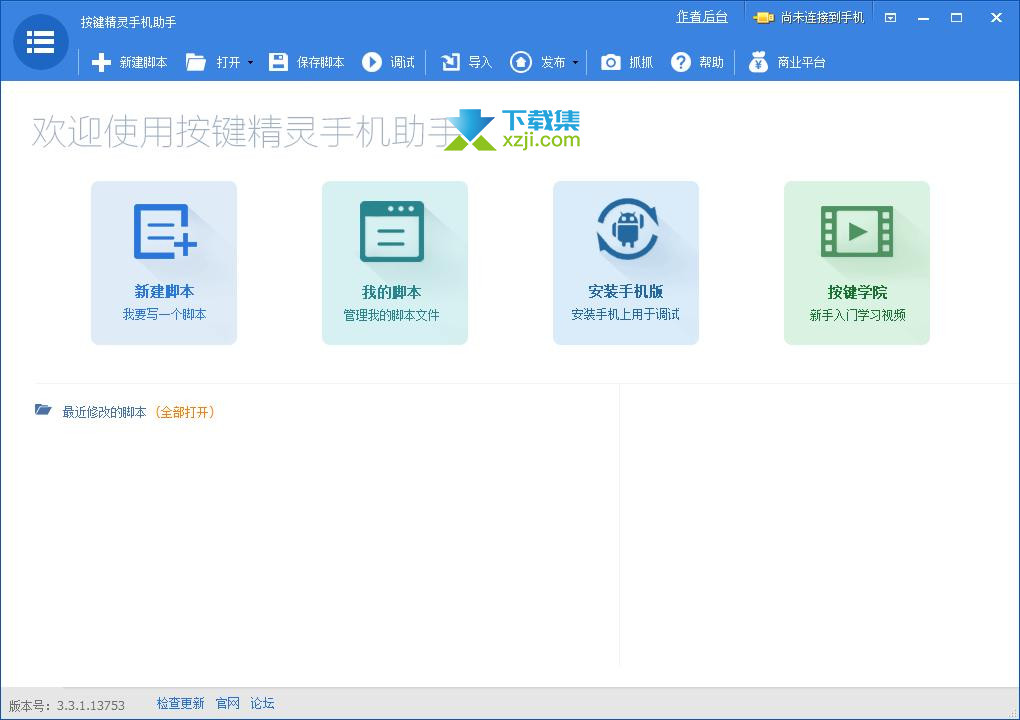
Task: Click the 商业平台 toolbar label
Action: 801,62
